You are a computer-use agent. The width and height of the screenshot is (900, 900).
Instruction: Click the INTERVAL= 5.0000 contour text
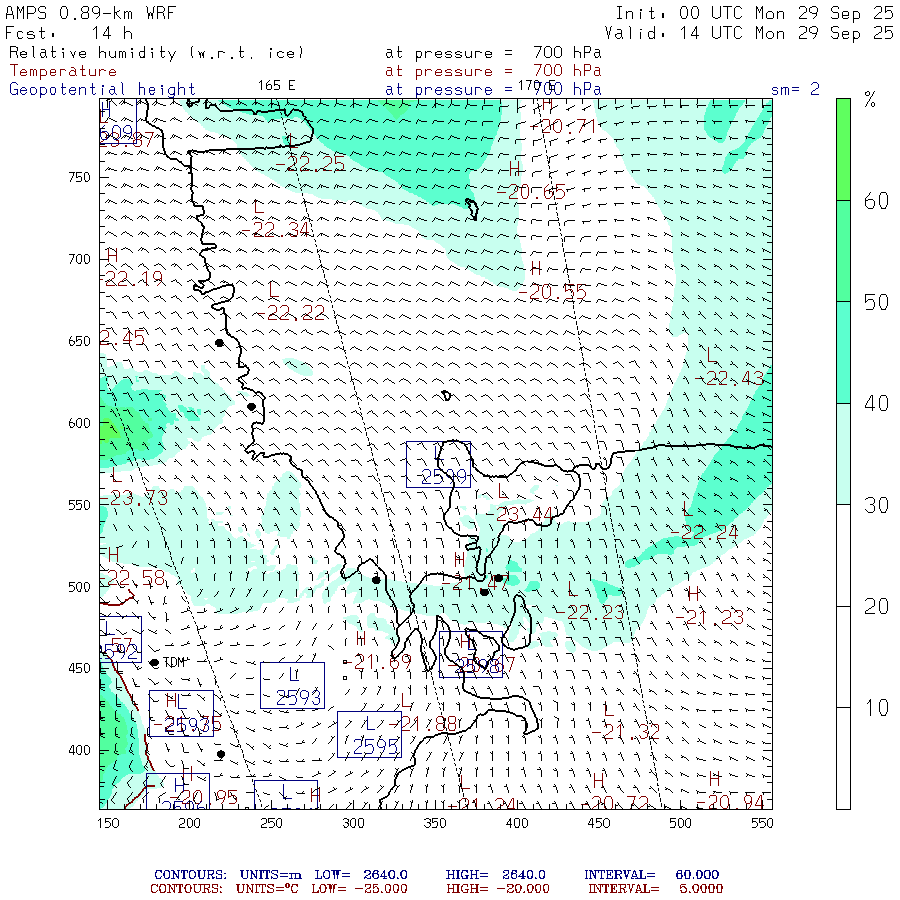[655, 889]
